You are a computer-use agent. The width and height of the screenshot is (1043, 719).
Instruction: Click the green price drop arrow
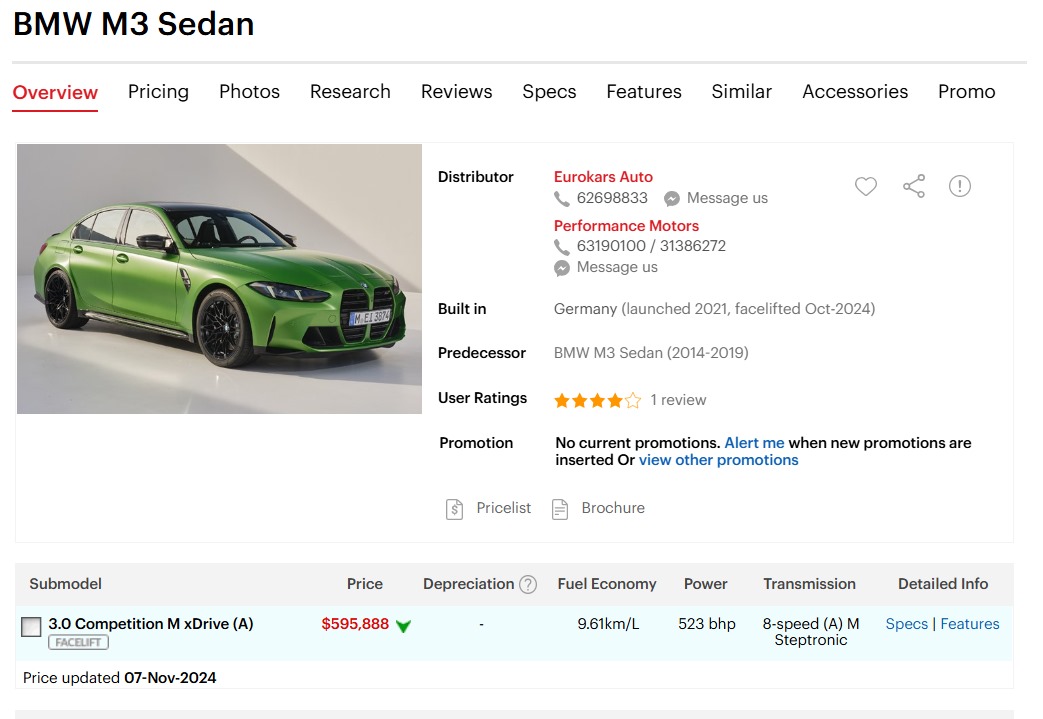[x=404, y=626]
